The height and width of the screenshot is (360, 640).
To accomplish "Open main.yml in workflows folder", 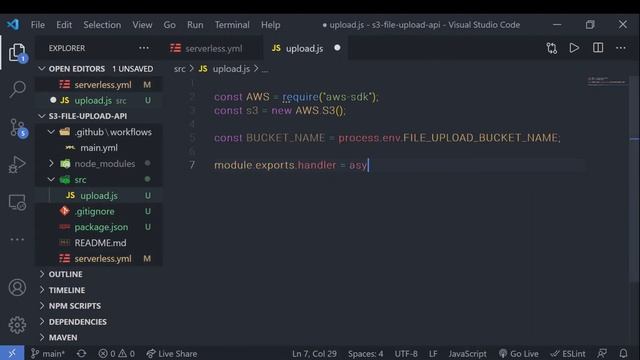I will click(x=99, y=148).
